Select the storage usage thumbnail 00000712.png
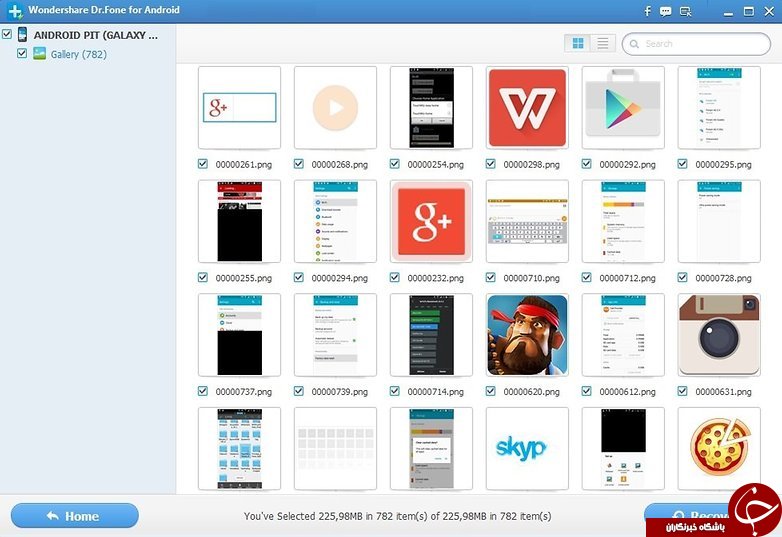Viewport: 782px width, 537px height. (x=623, y=221)
